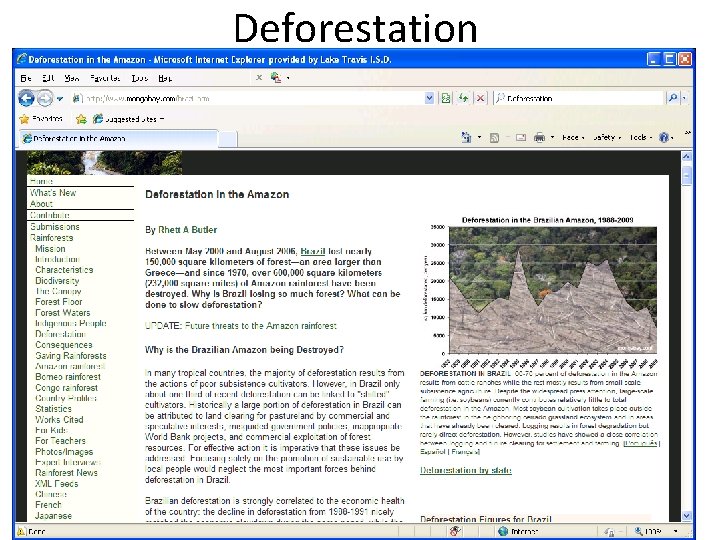
Task: Open the Tools command bar menu
Action: point(641,137)
